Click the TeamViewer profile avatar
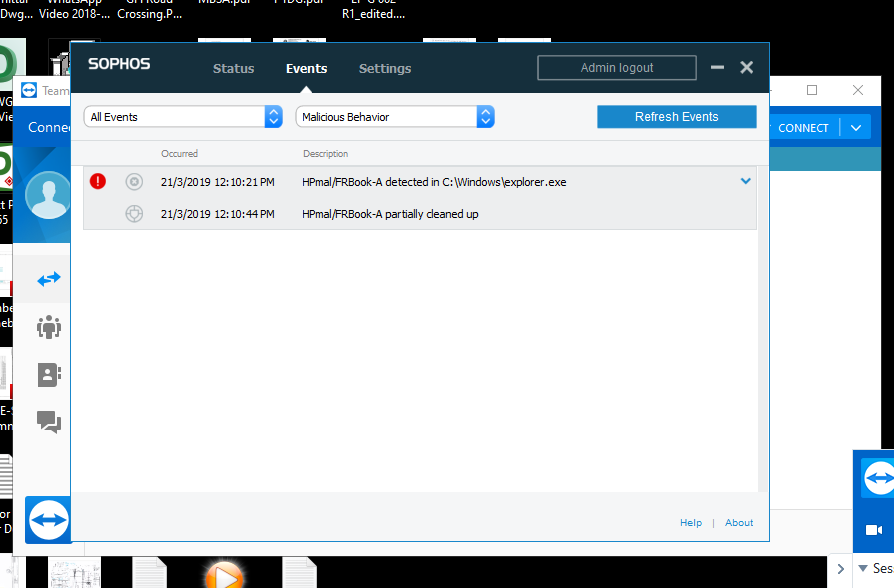 click(48, 195)
